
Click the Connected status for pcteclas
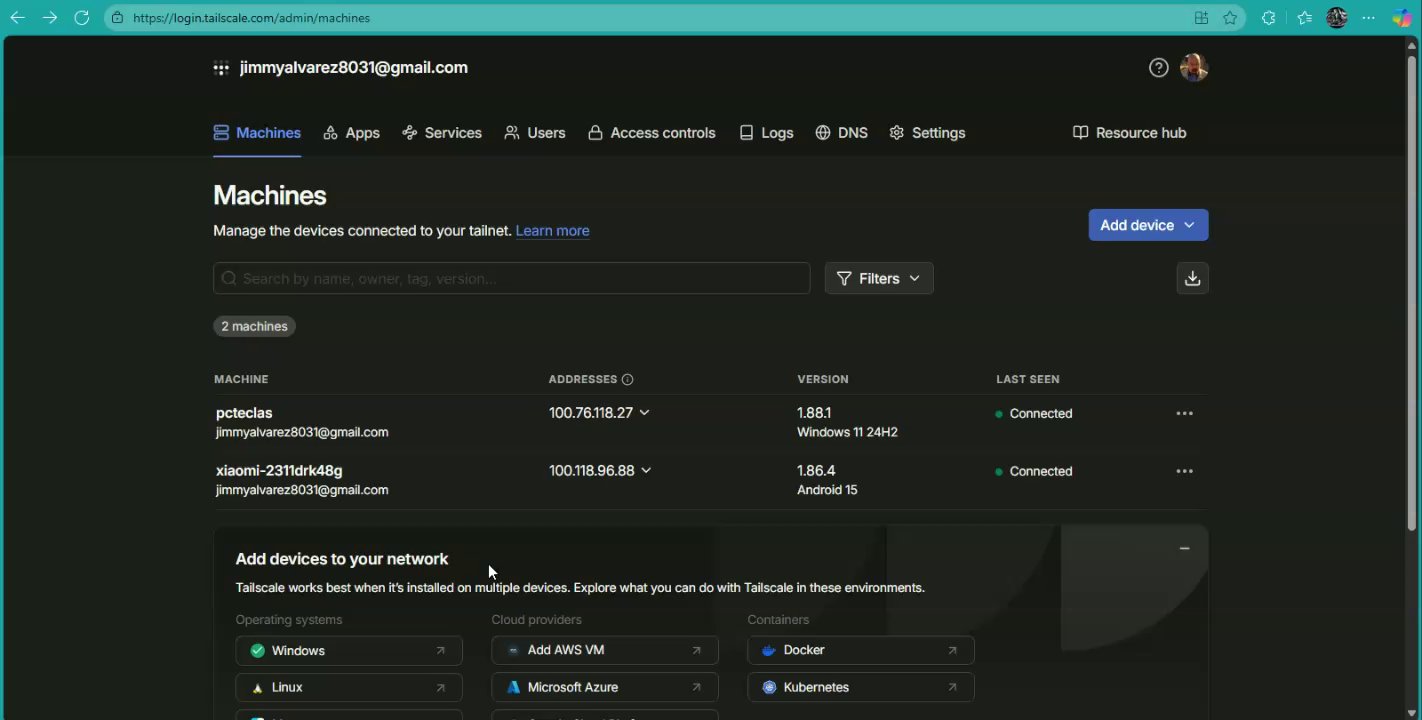pos(1034,413)
